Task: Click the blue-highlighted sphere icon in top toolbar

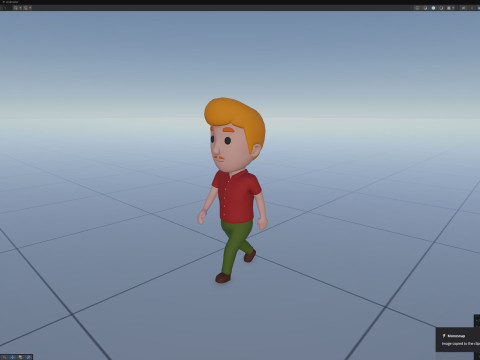Action: tap(433, 8)
